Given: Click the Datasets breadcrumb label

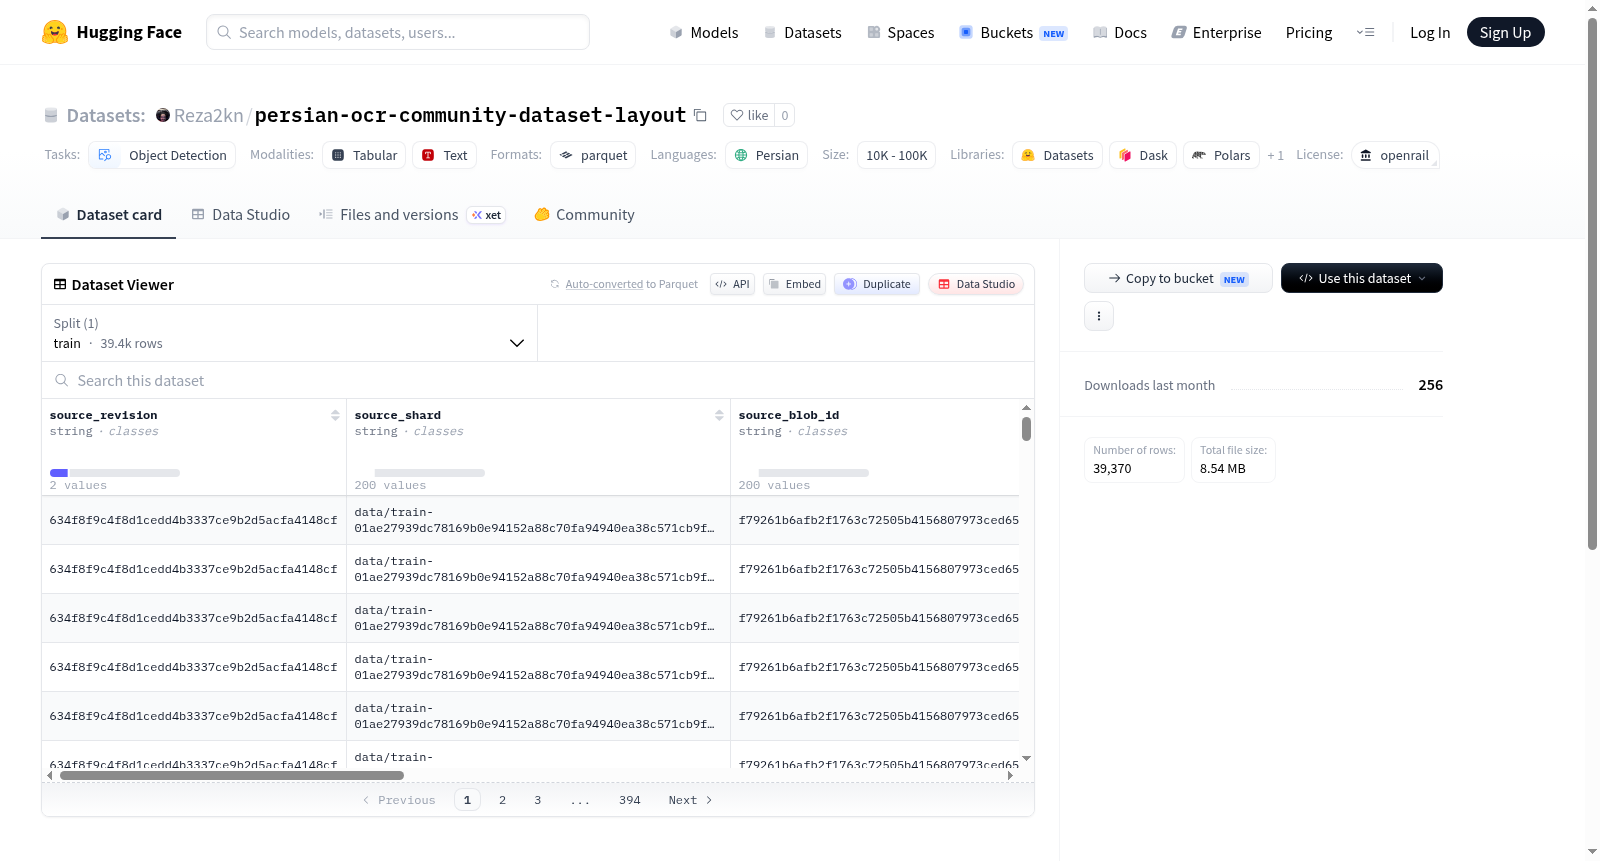Looking at the screenshot, I should pos(106,115).
